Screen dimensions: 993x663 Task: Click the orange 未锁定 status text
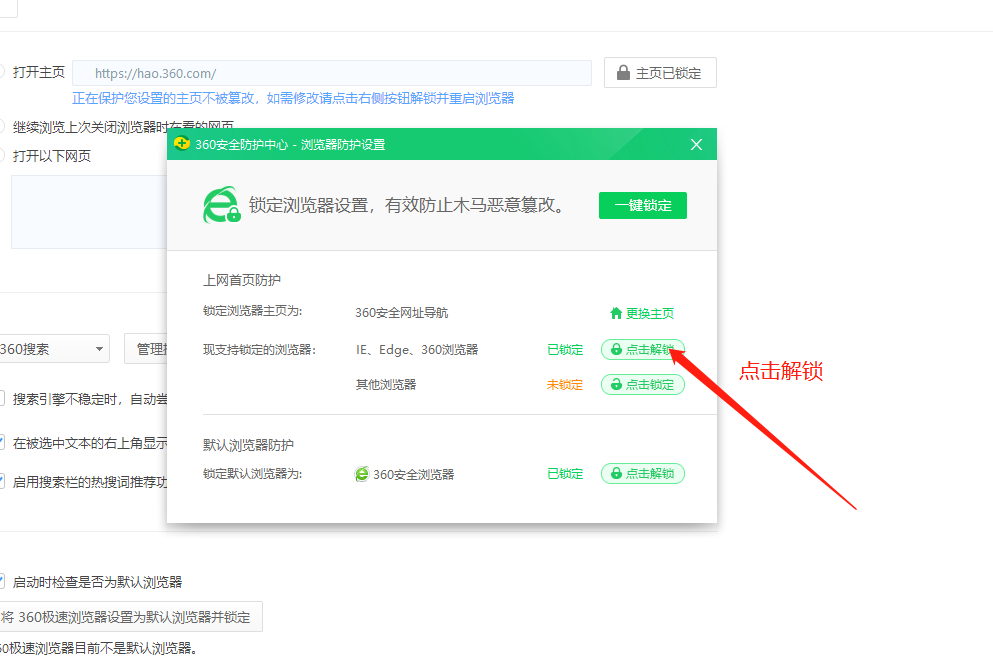[565, 384]
